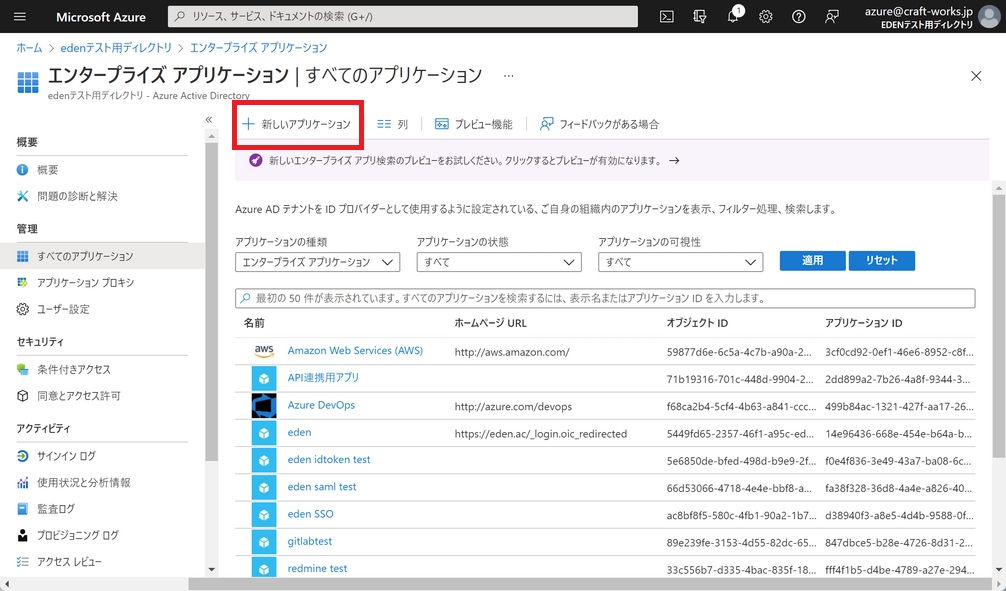Open the top bar feedback icon
The image size is (1006, 591).
pyautogui.click(x=831, y=17)
